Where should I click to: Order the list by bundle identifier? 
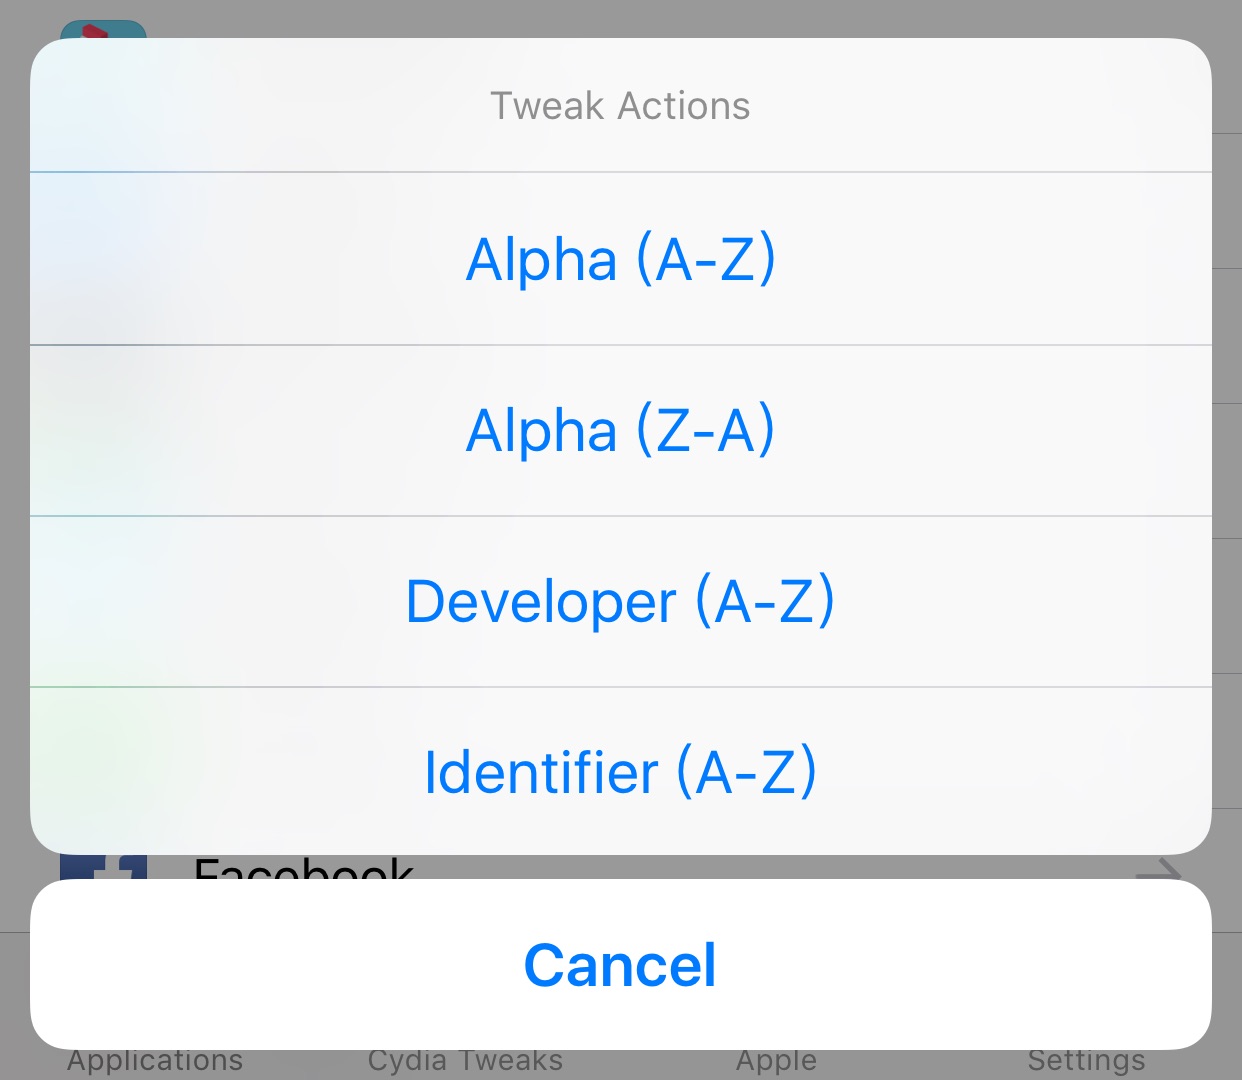point(621,771)
